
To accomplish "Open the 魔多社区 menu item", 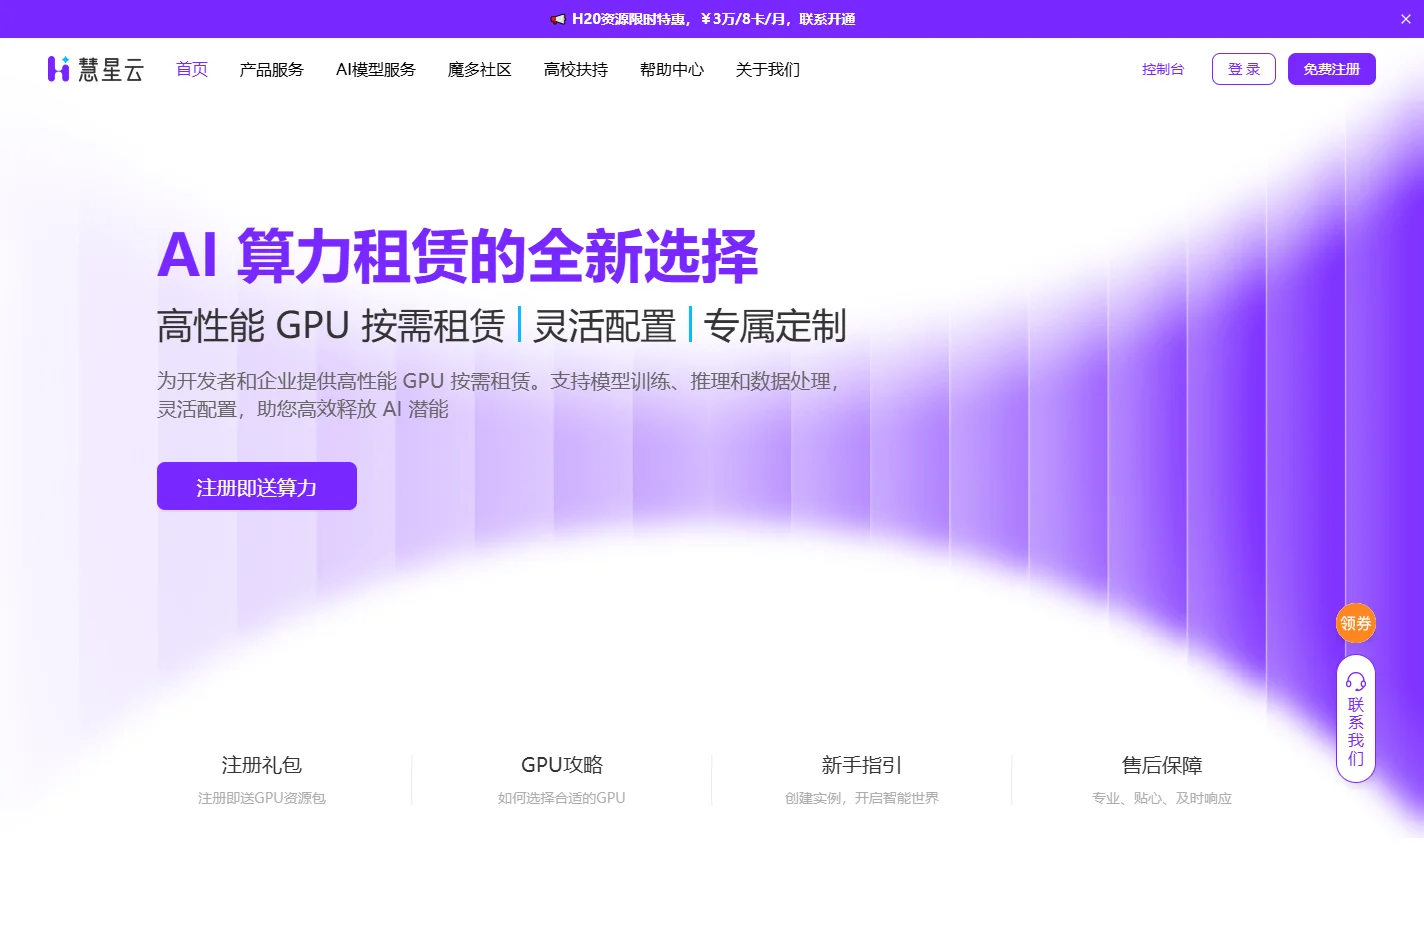I will [480, 69].
